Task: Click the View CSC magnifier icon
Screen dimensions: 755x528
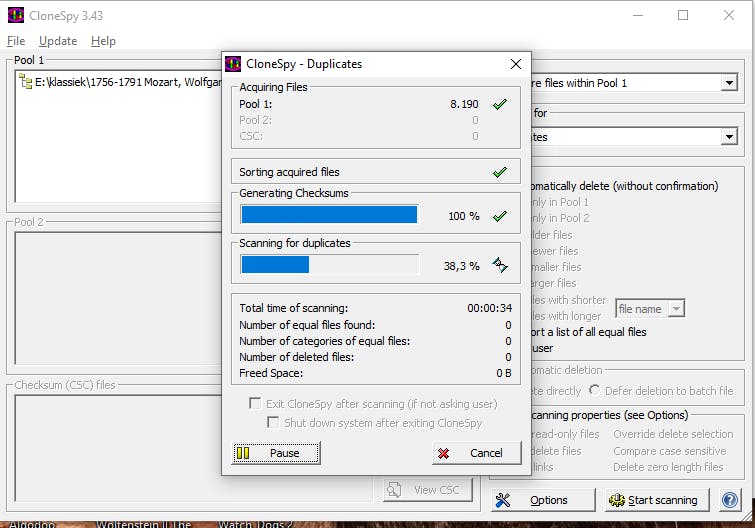Action: tap(394, 490)
